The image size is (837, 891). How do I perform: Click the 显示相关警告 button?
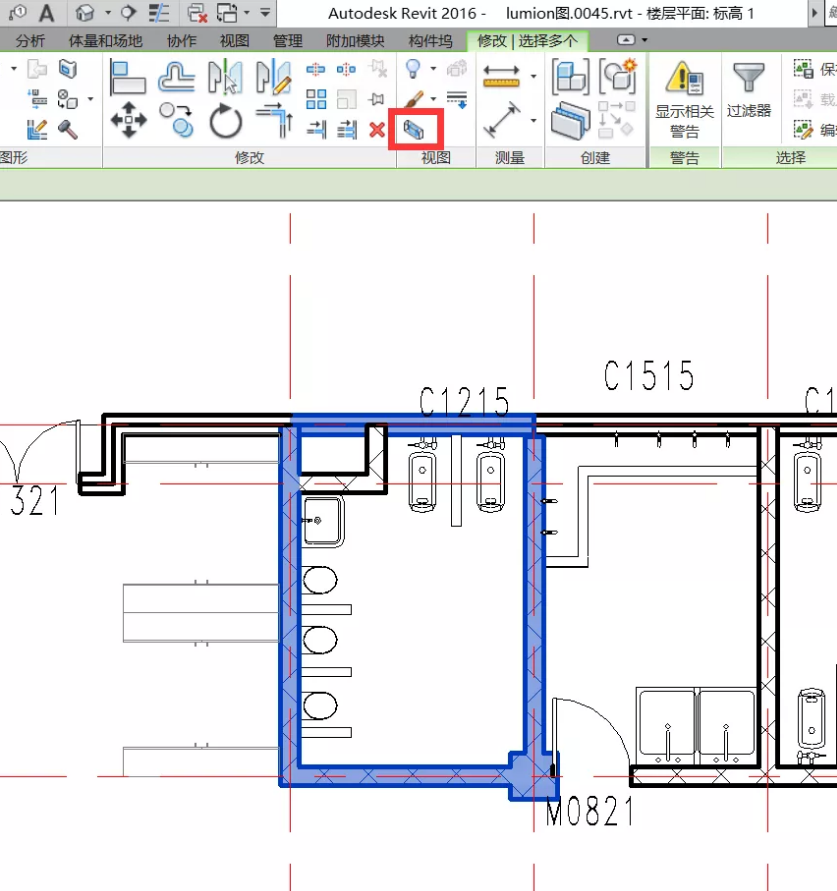coord(684,99)
